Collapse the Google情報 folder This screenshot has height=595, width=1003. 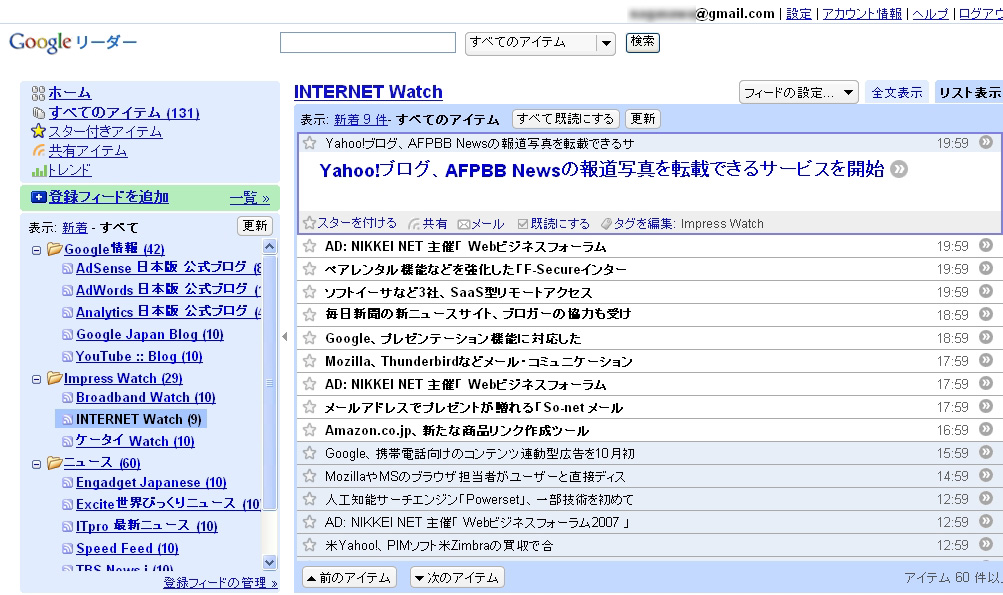point(37,249)
